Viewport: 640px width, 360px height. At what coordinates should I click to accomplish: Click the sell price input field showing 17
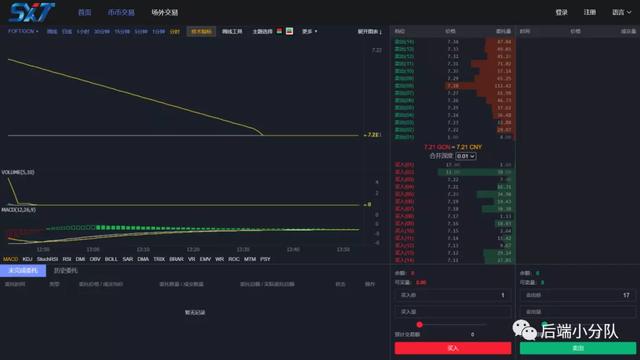click(578, 295)
